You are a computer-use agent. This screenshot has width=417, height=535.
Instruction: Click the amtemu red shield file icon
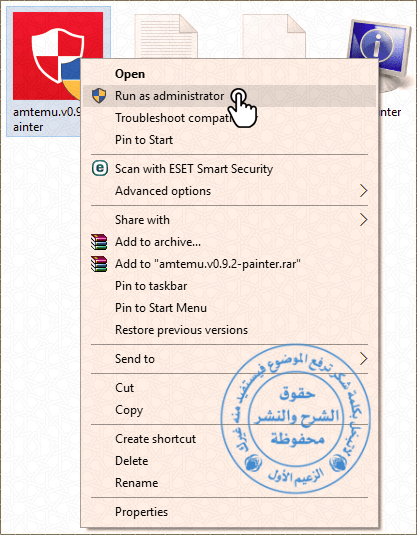(58, 56)
